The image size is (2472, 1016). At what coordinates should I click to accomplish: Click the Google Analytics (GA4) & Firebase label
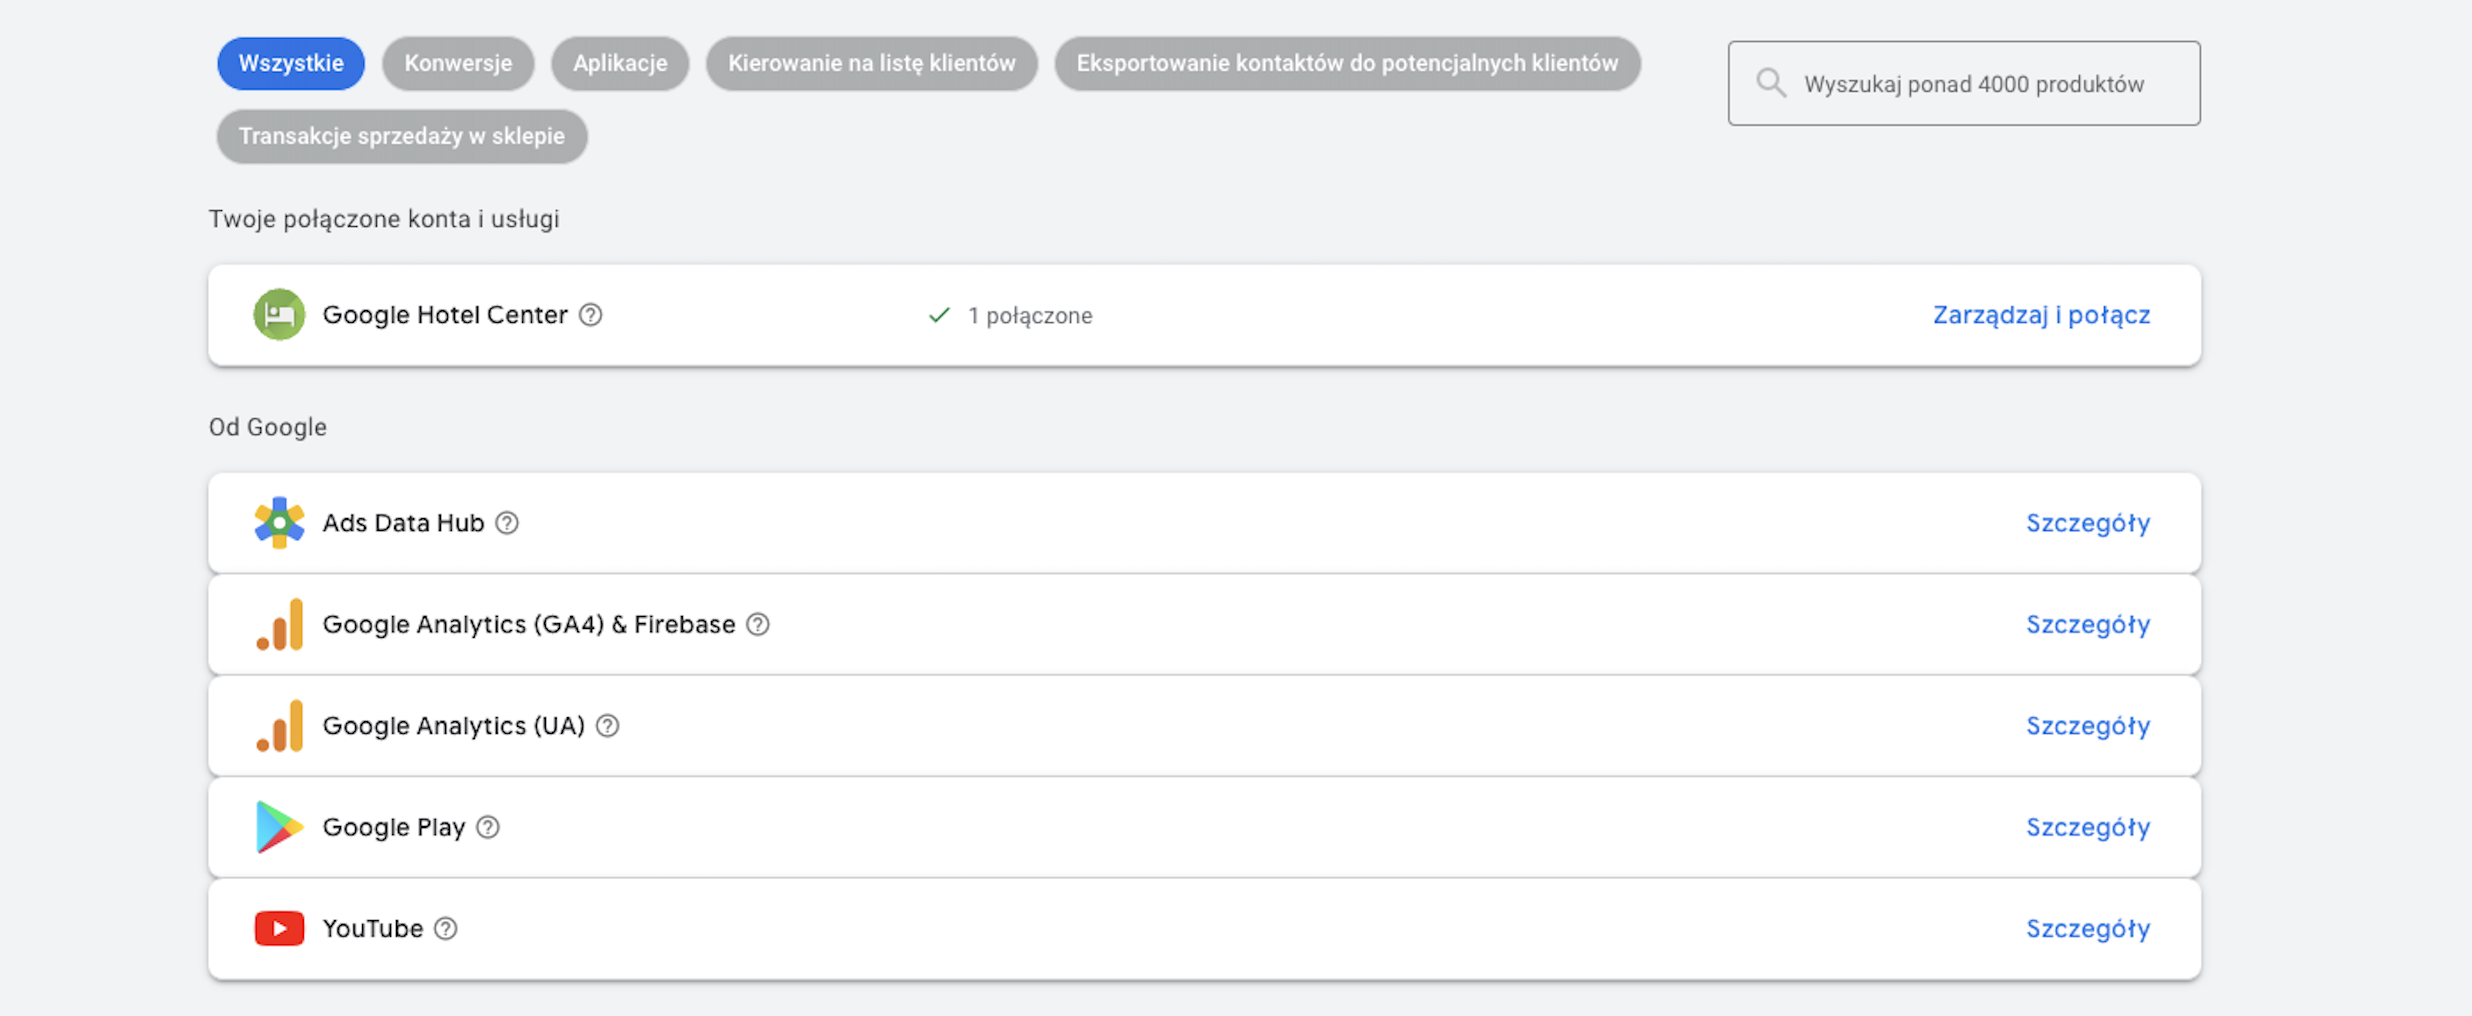(x=529, y=624)
